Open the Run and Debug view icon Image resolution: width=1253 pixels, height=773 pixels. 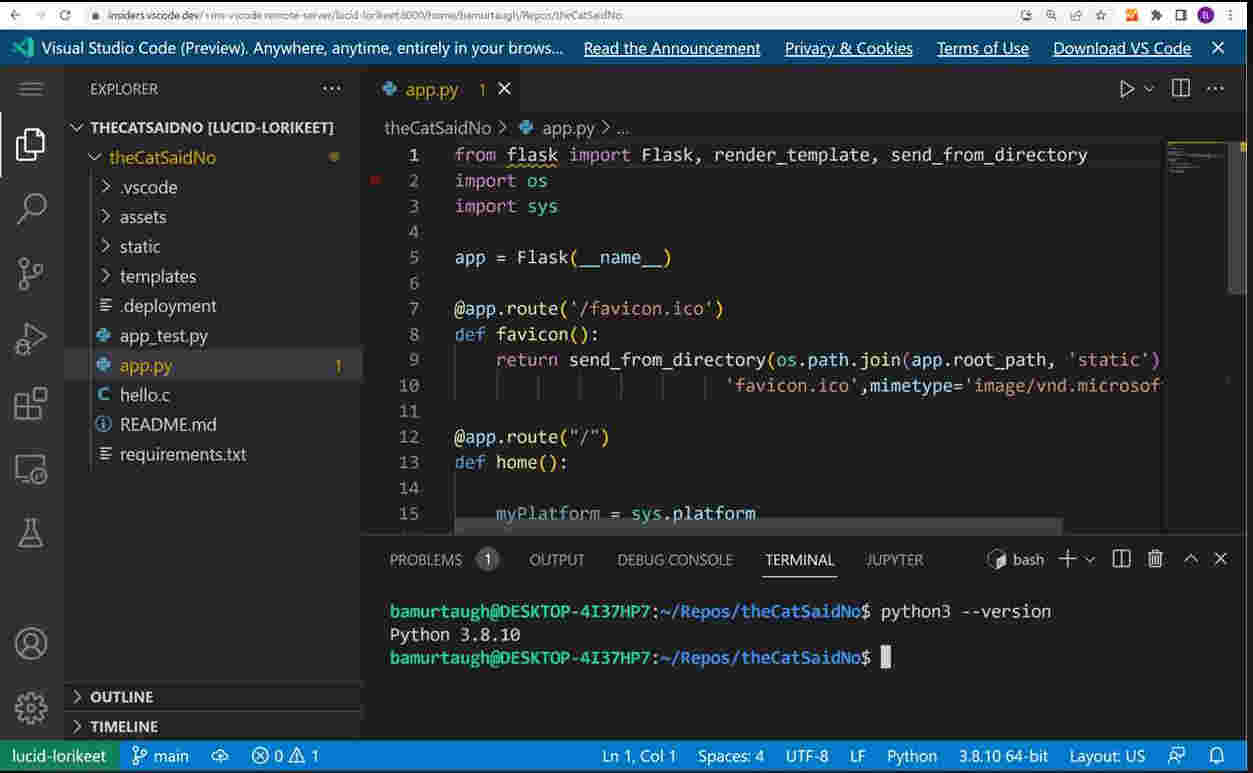31,339
